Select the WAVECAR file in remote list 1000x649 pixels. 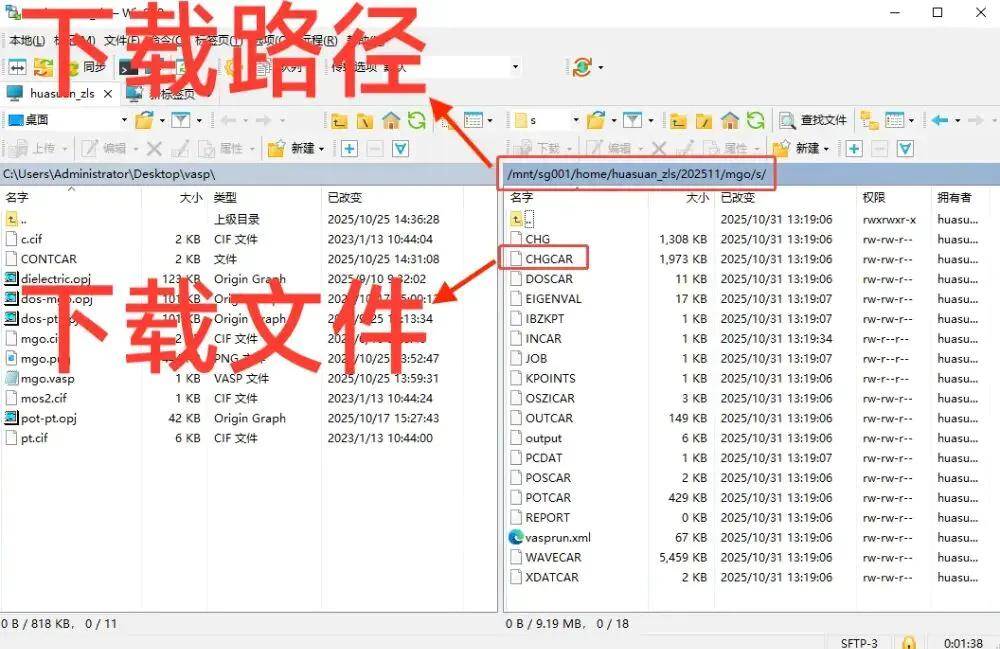coord(552,557)
